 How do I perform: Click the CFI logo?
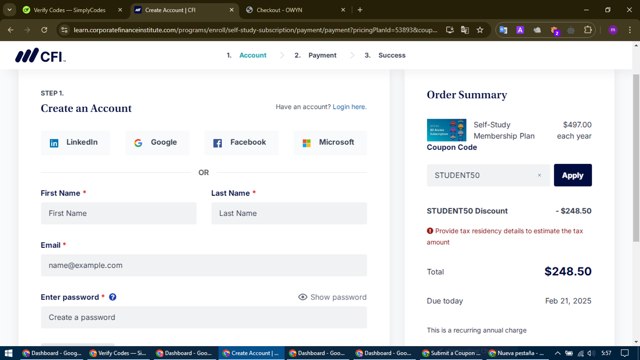point(40,56)
